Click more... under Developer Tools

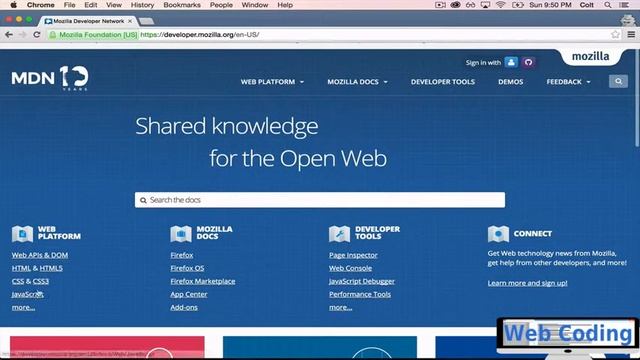pyautogui.click(x=340, y=307)
